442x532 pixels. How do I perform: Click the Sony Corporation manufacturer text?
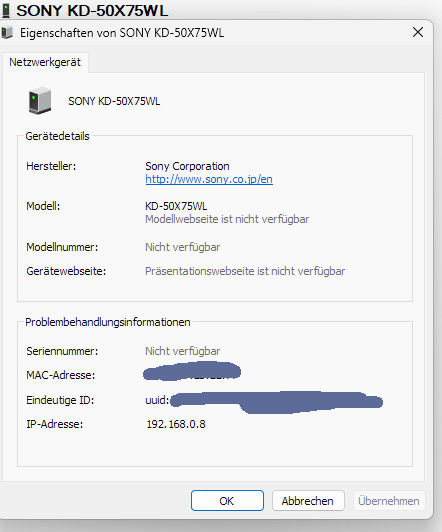[x=187, y=166]
